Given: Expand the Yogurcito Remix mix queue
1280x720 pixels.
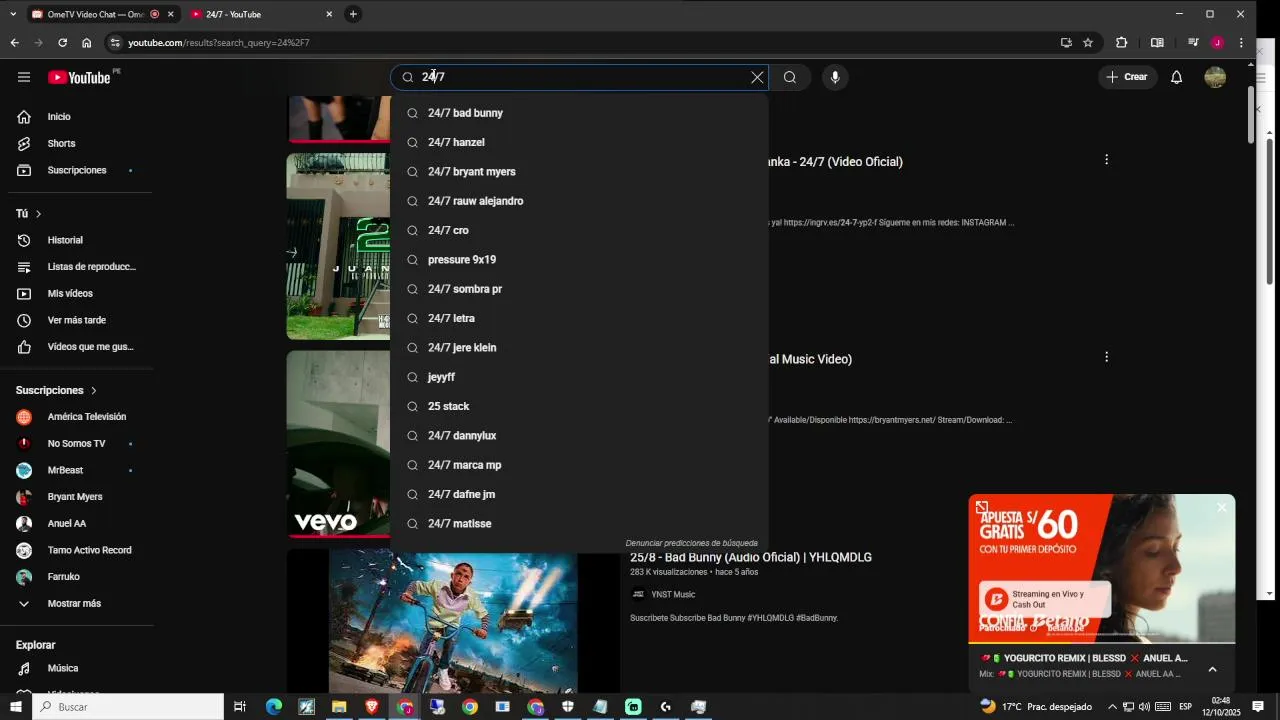Looking at the screenshot, I should point(1212,669).
